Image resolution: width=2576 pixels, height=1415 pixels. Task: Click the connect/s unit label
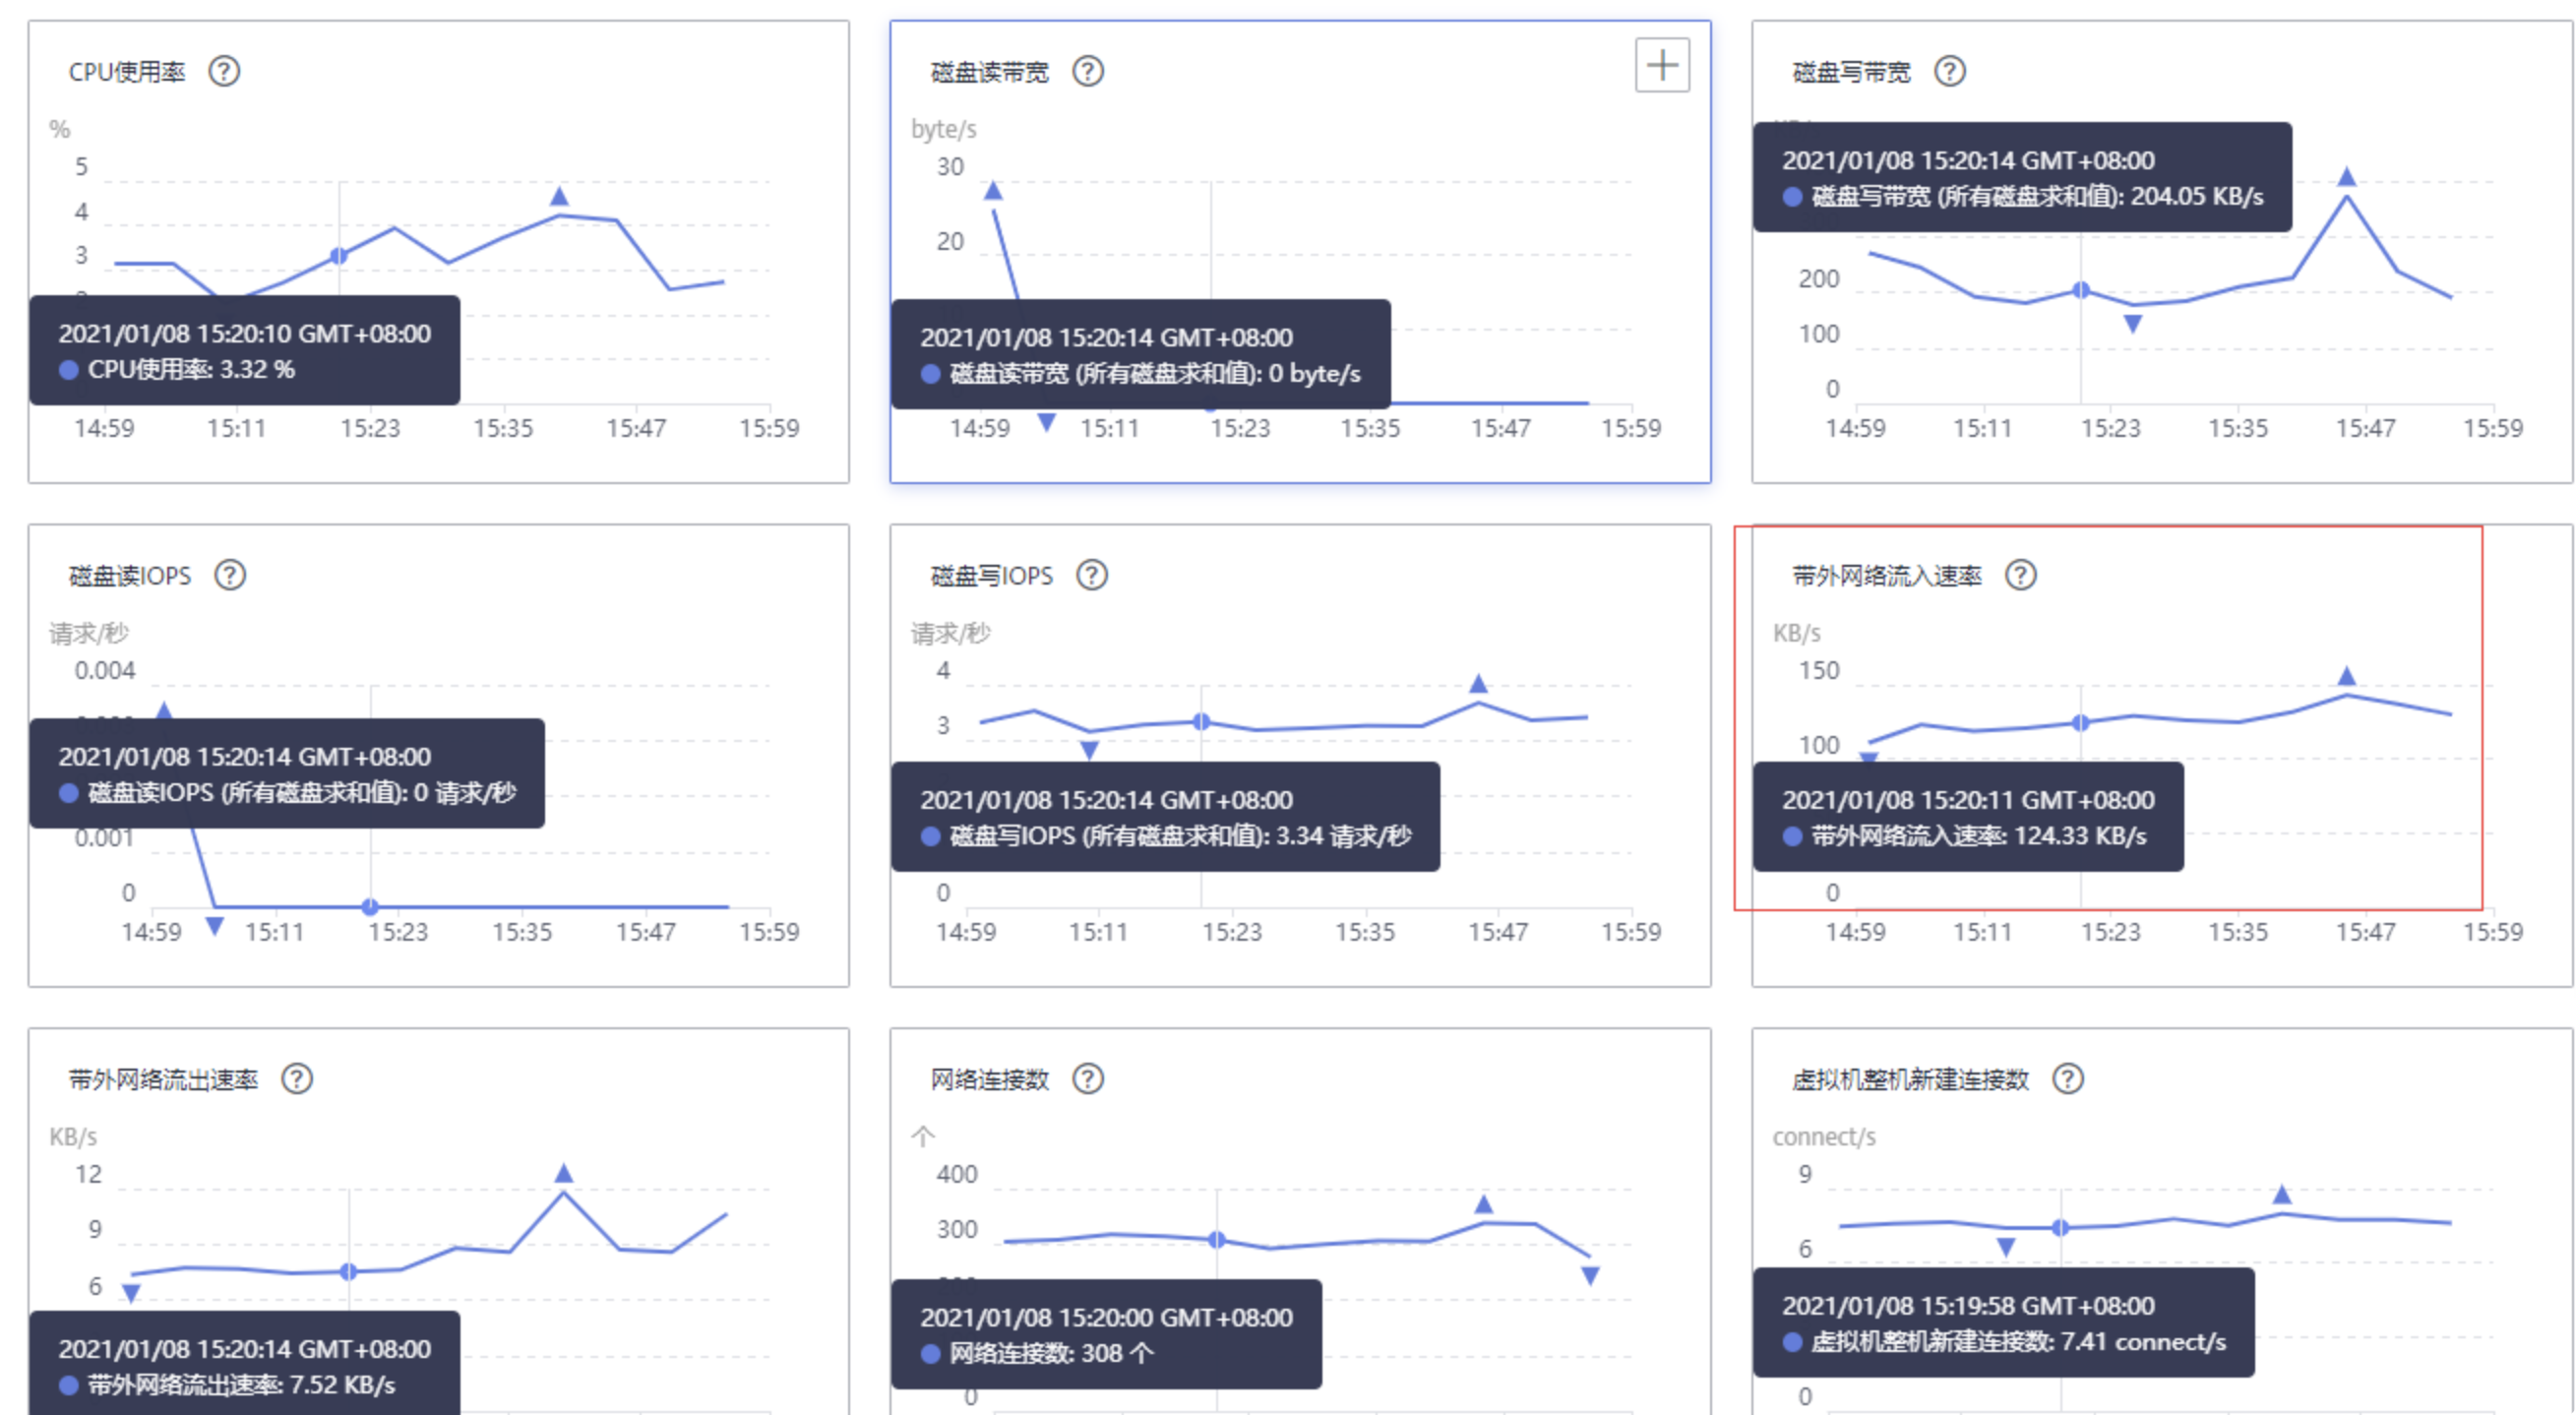click(1824, 1137)
